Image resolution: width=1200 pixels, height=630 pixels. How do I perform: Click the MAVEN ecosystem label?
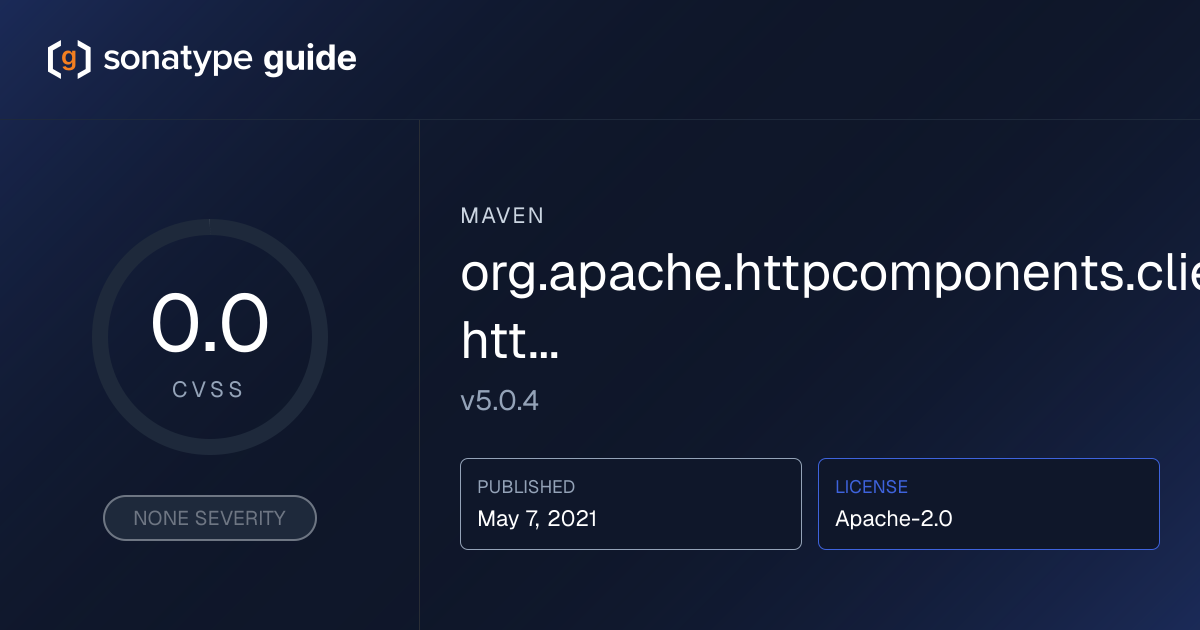click(503, 216)
